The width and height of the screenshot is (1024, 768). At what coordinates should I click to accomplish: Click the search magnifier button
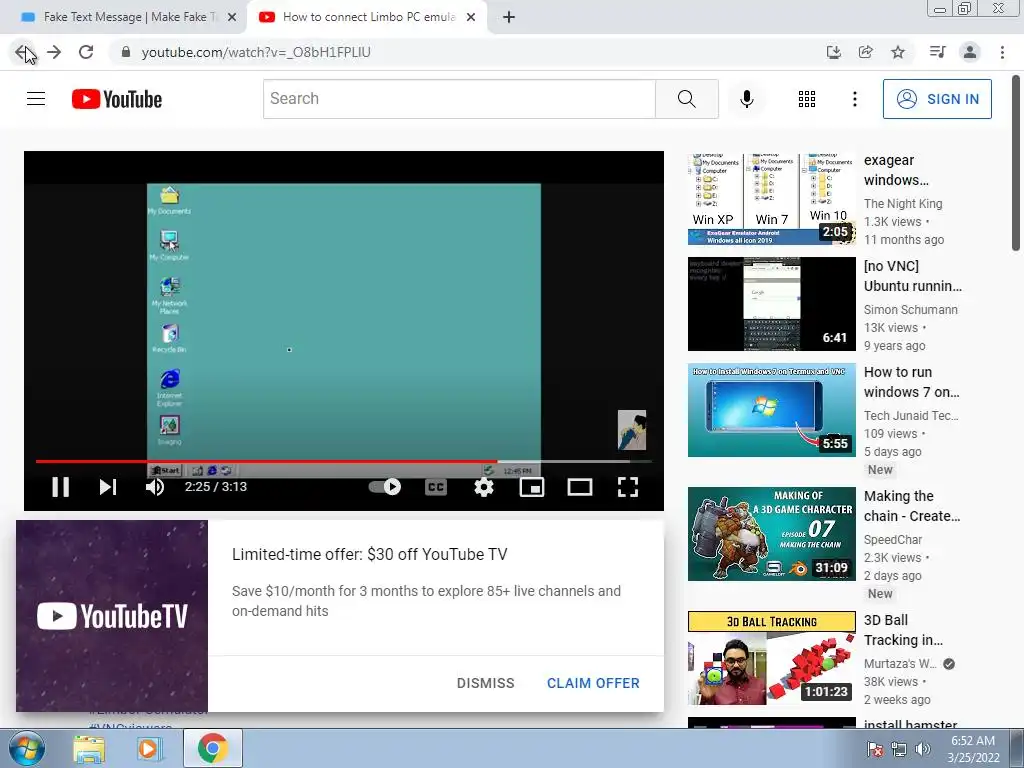click(x=686, y=99)
